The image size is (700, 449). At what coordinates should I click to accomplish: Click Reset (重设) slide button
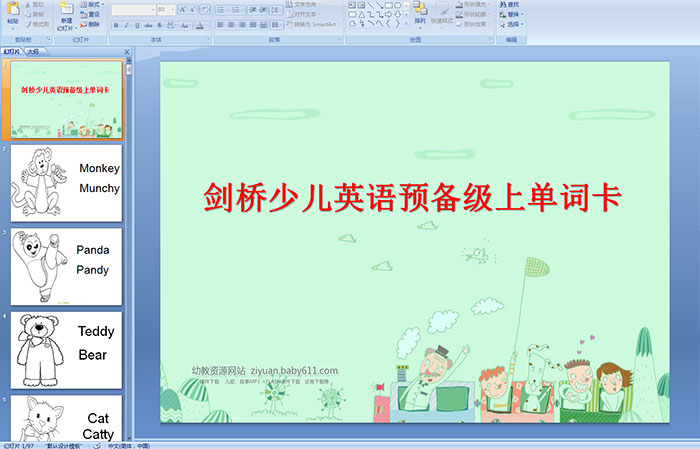tap(90, 14)
